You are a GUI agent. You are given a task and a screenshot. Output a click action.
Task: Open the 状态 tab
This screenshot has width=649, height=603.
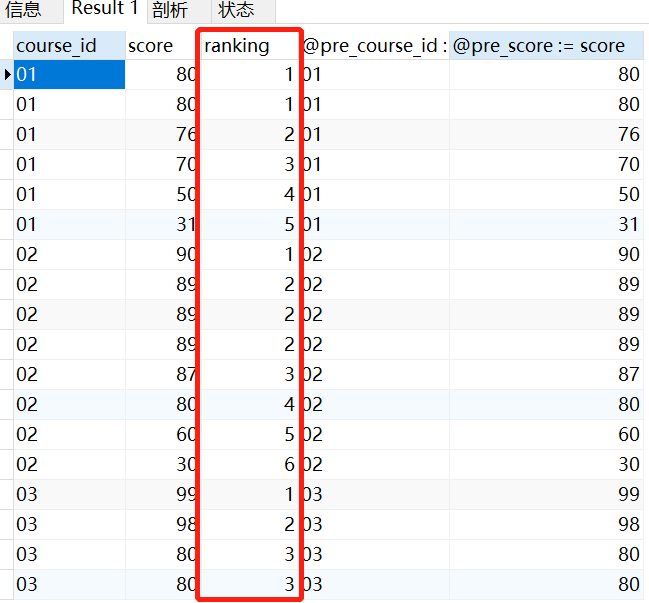(243, 10)
